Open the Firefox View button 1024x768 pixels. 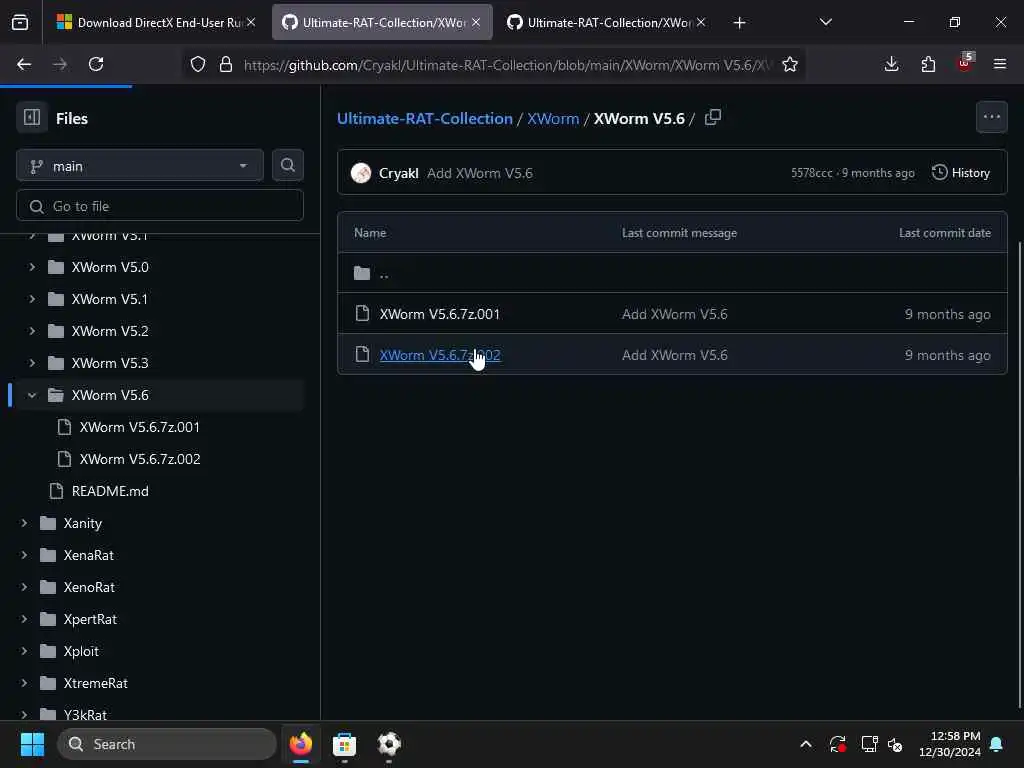(x=20, y=22)
